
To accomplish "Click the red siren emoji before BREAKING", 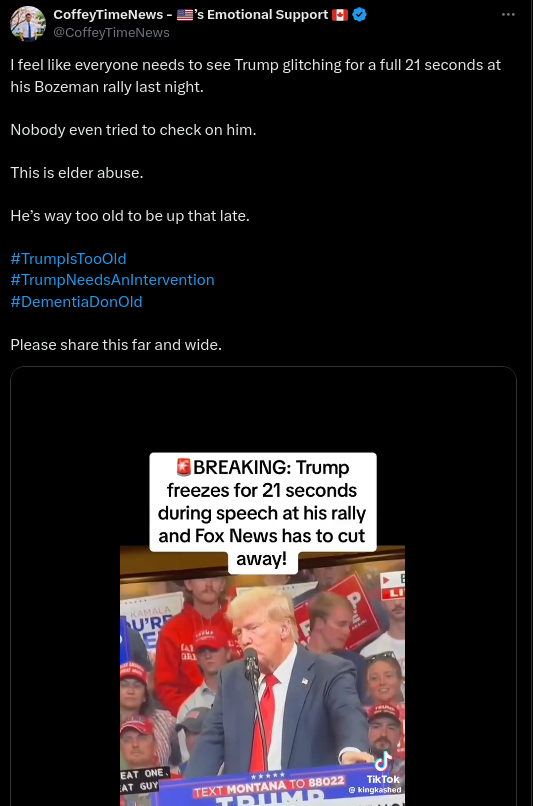I will pos(183,467).
